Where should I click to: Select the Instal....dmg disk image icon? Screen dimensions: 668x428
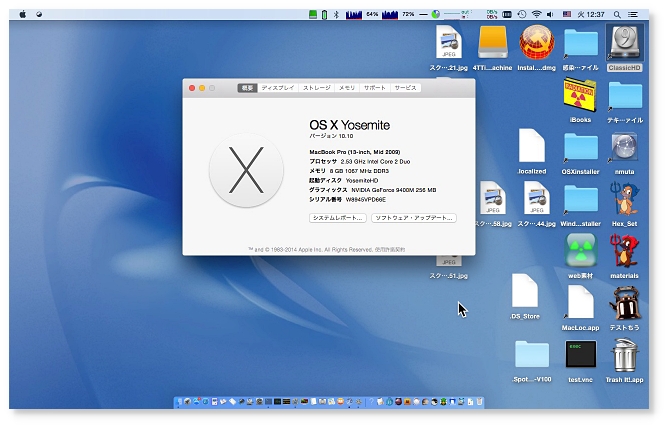point(537,43)
